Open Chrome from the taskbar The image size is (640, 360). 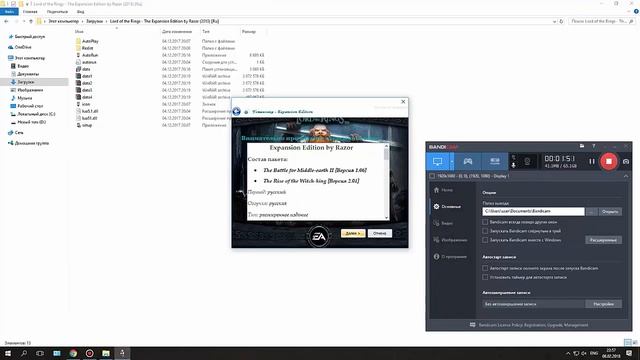(73, 353)
